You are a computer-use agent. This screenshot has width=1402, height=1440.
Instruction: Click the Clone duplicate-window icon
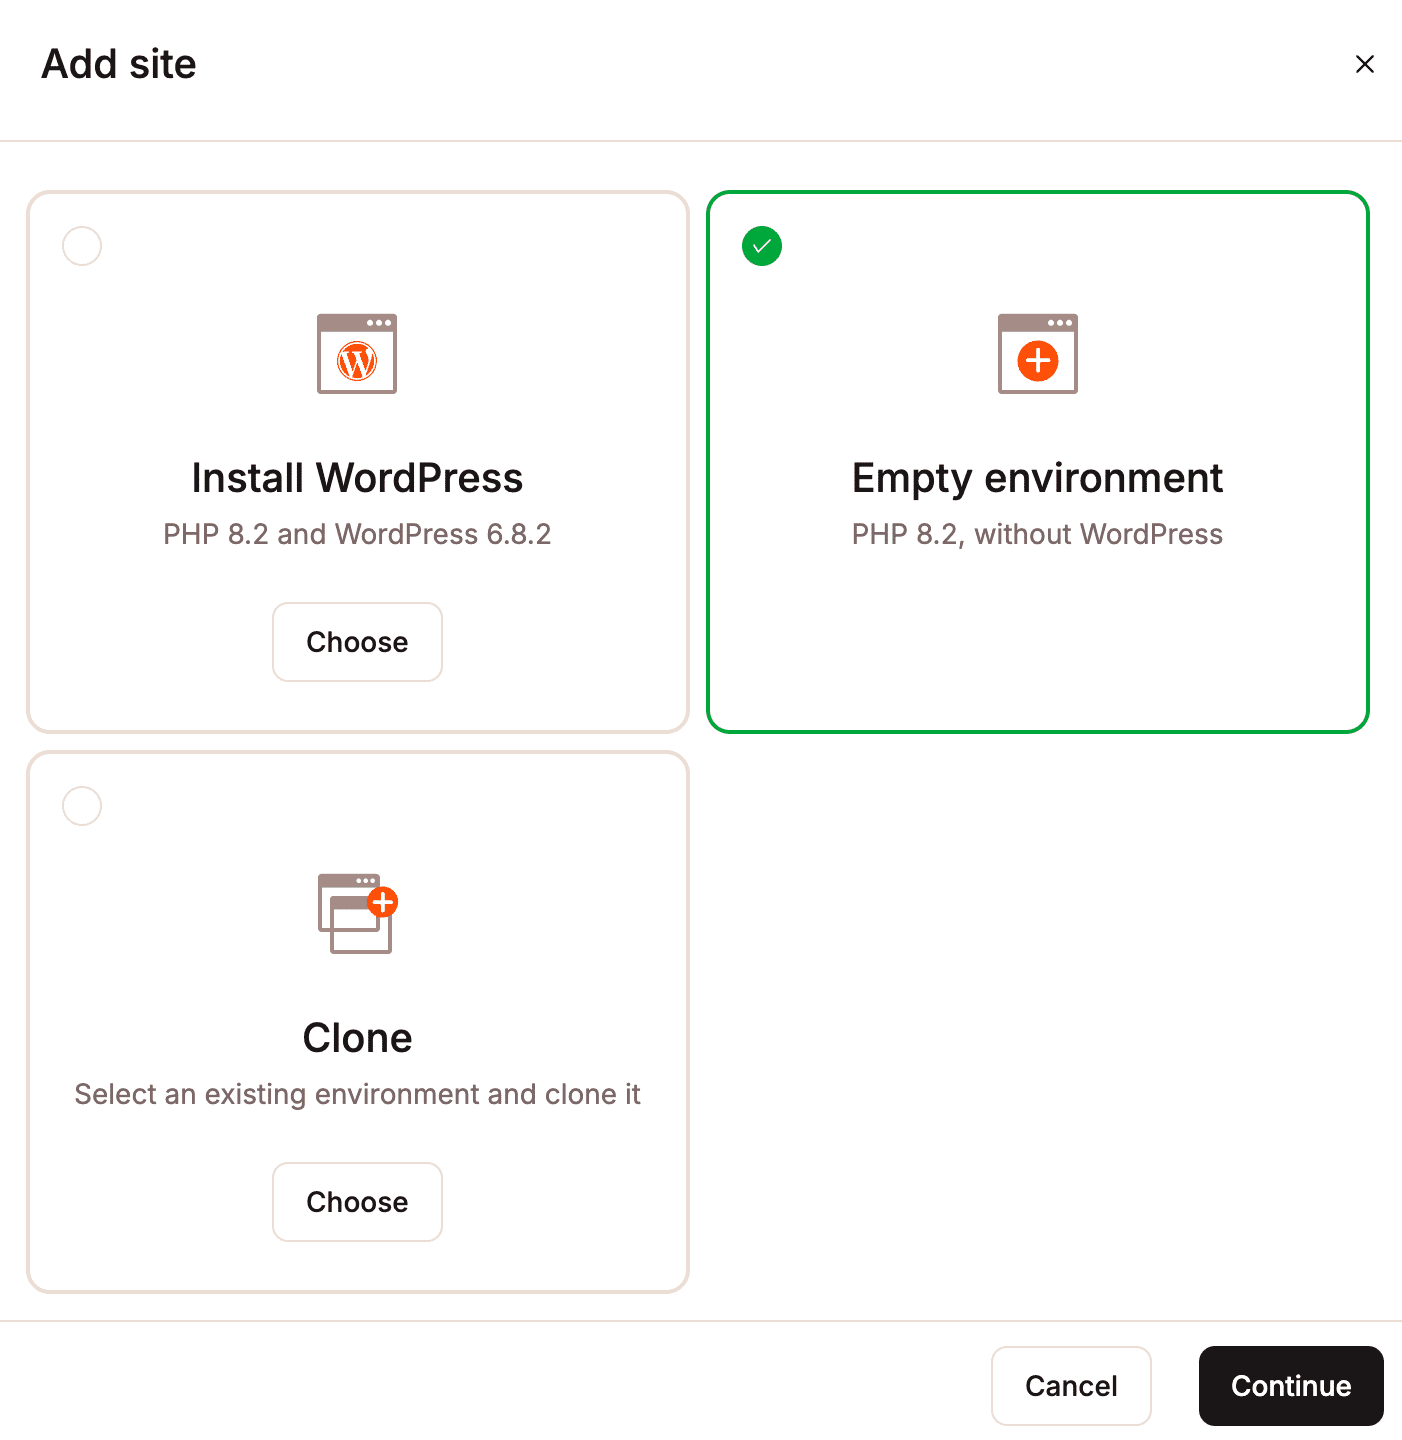pos(355,912)
